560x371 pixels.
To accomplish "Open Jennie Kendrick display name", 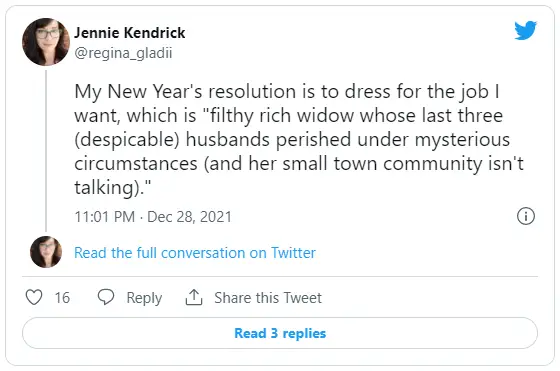I will pyautogui.click(x=130, y=33).
